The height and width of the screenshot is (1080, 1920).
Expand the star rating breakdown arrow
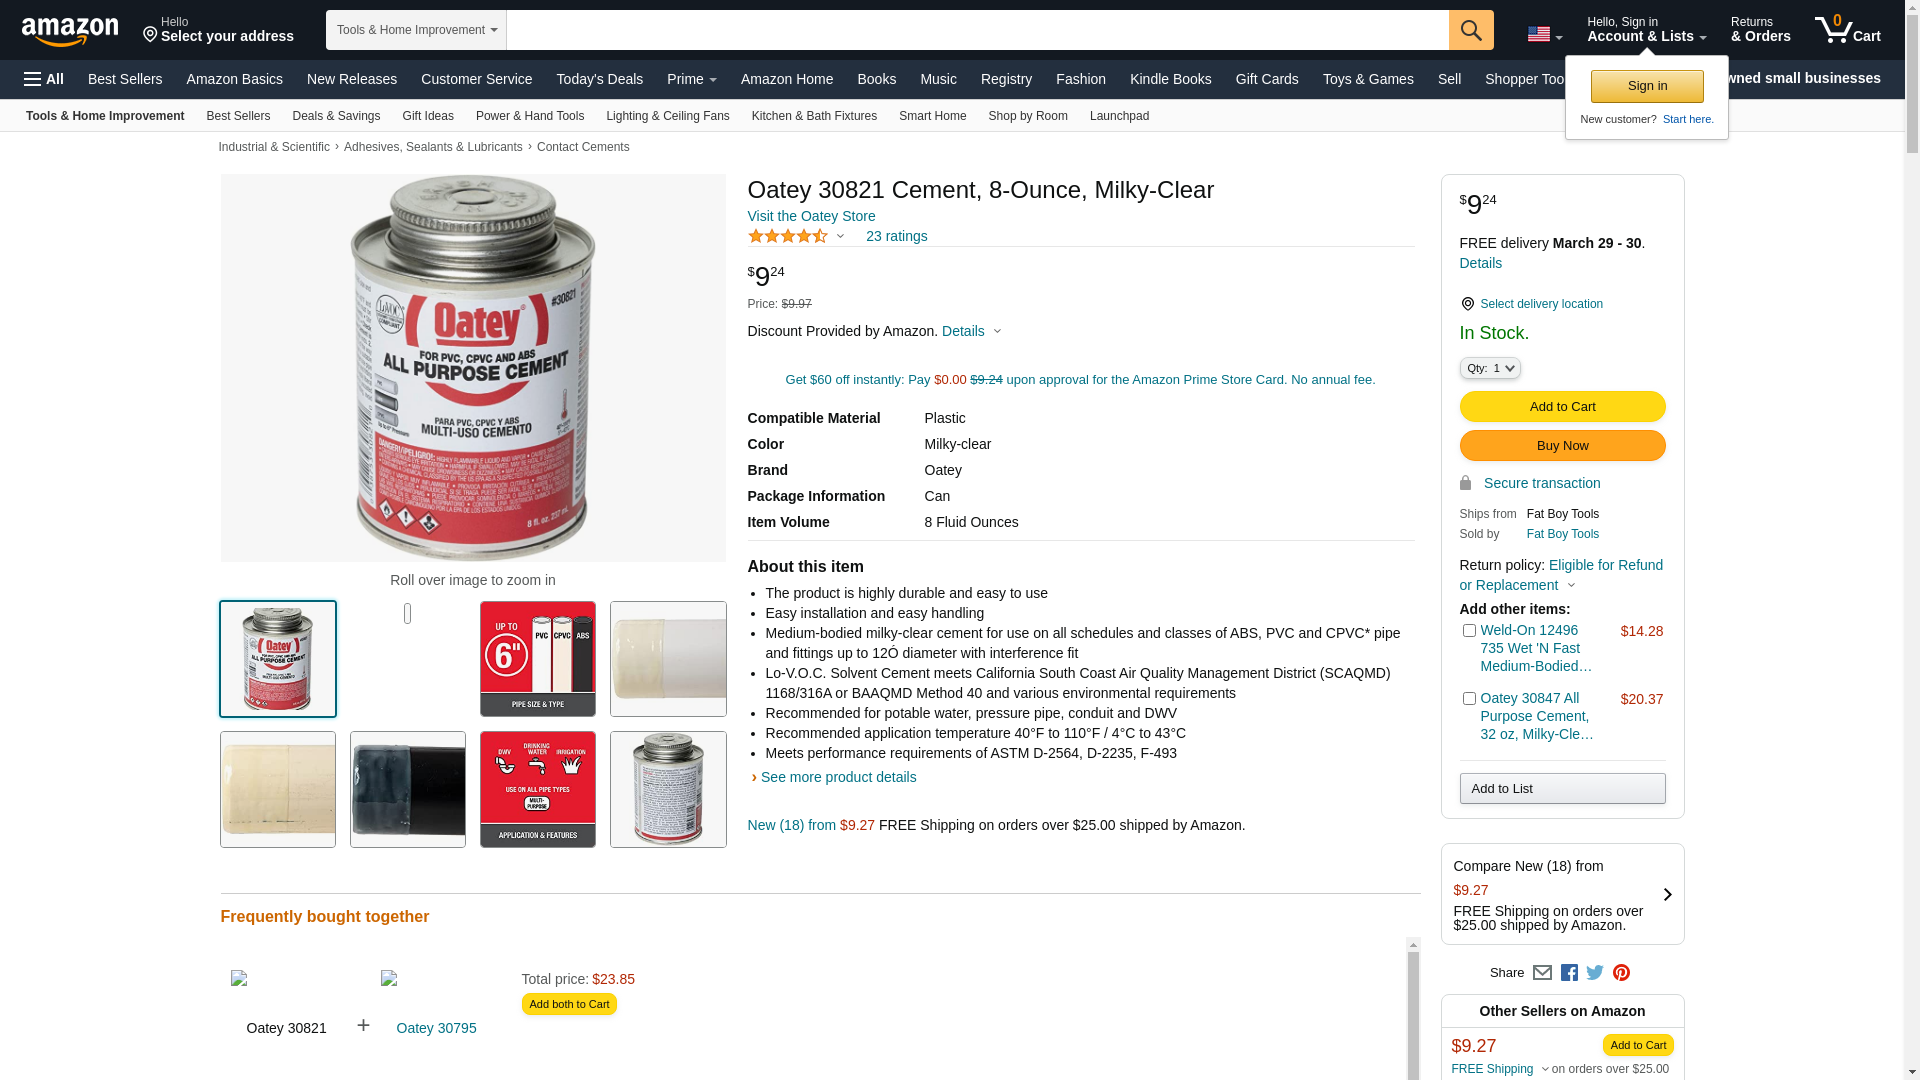pyautogui.click(x=840, y=237)
